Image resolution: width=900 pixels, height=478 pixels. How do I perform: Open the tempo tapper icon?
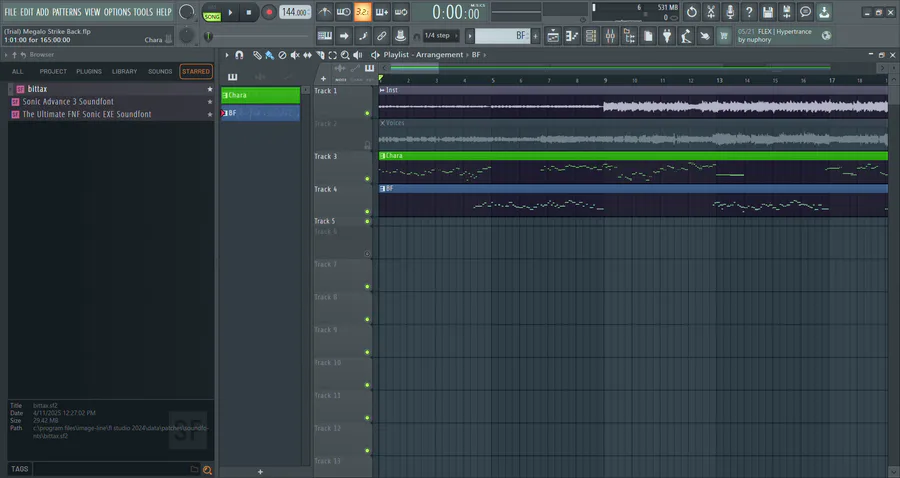pos(686,36)
